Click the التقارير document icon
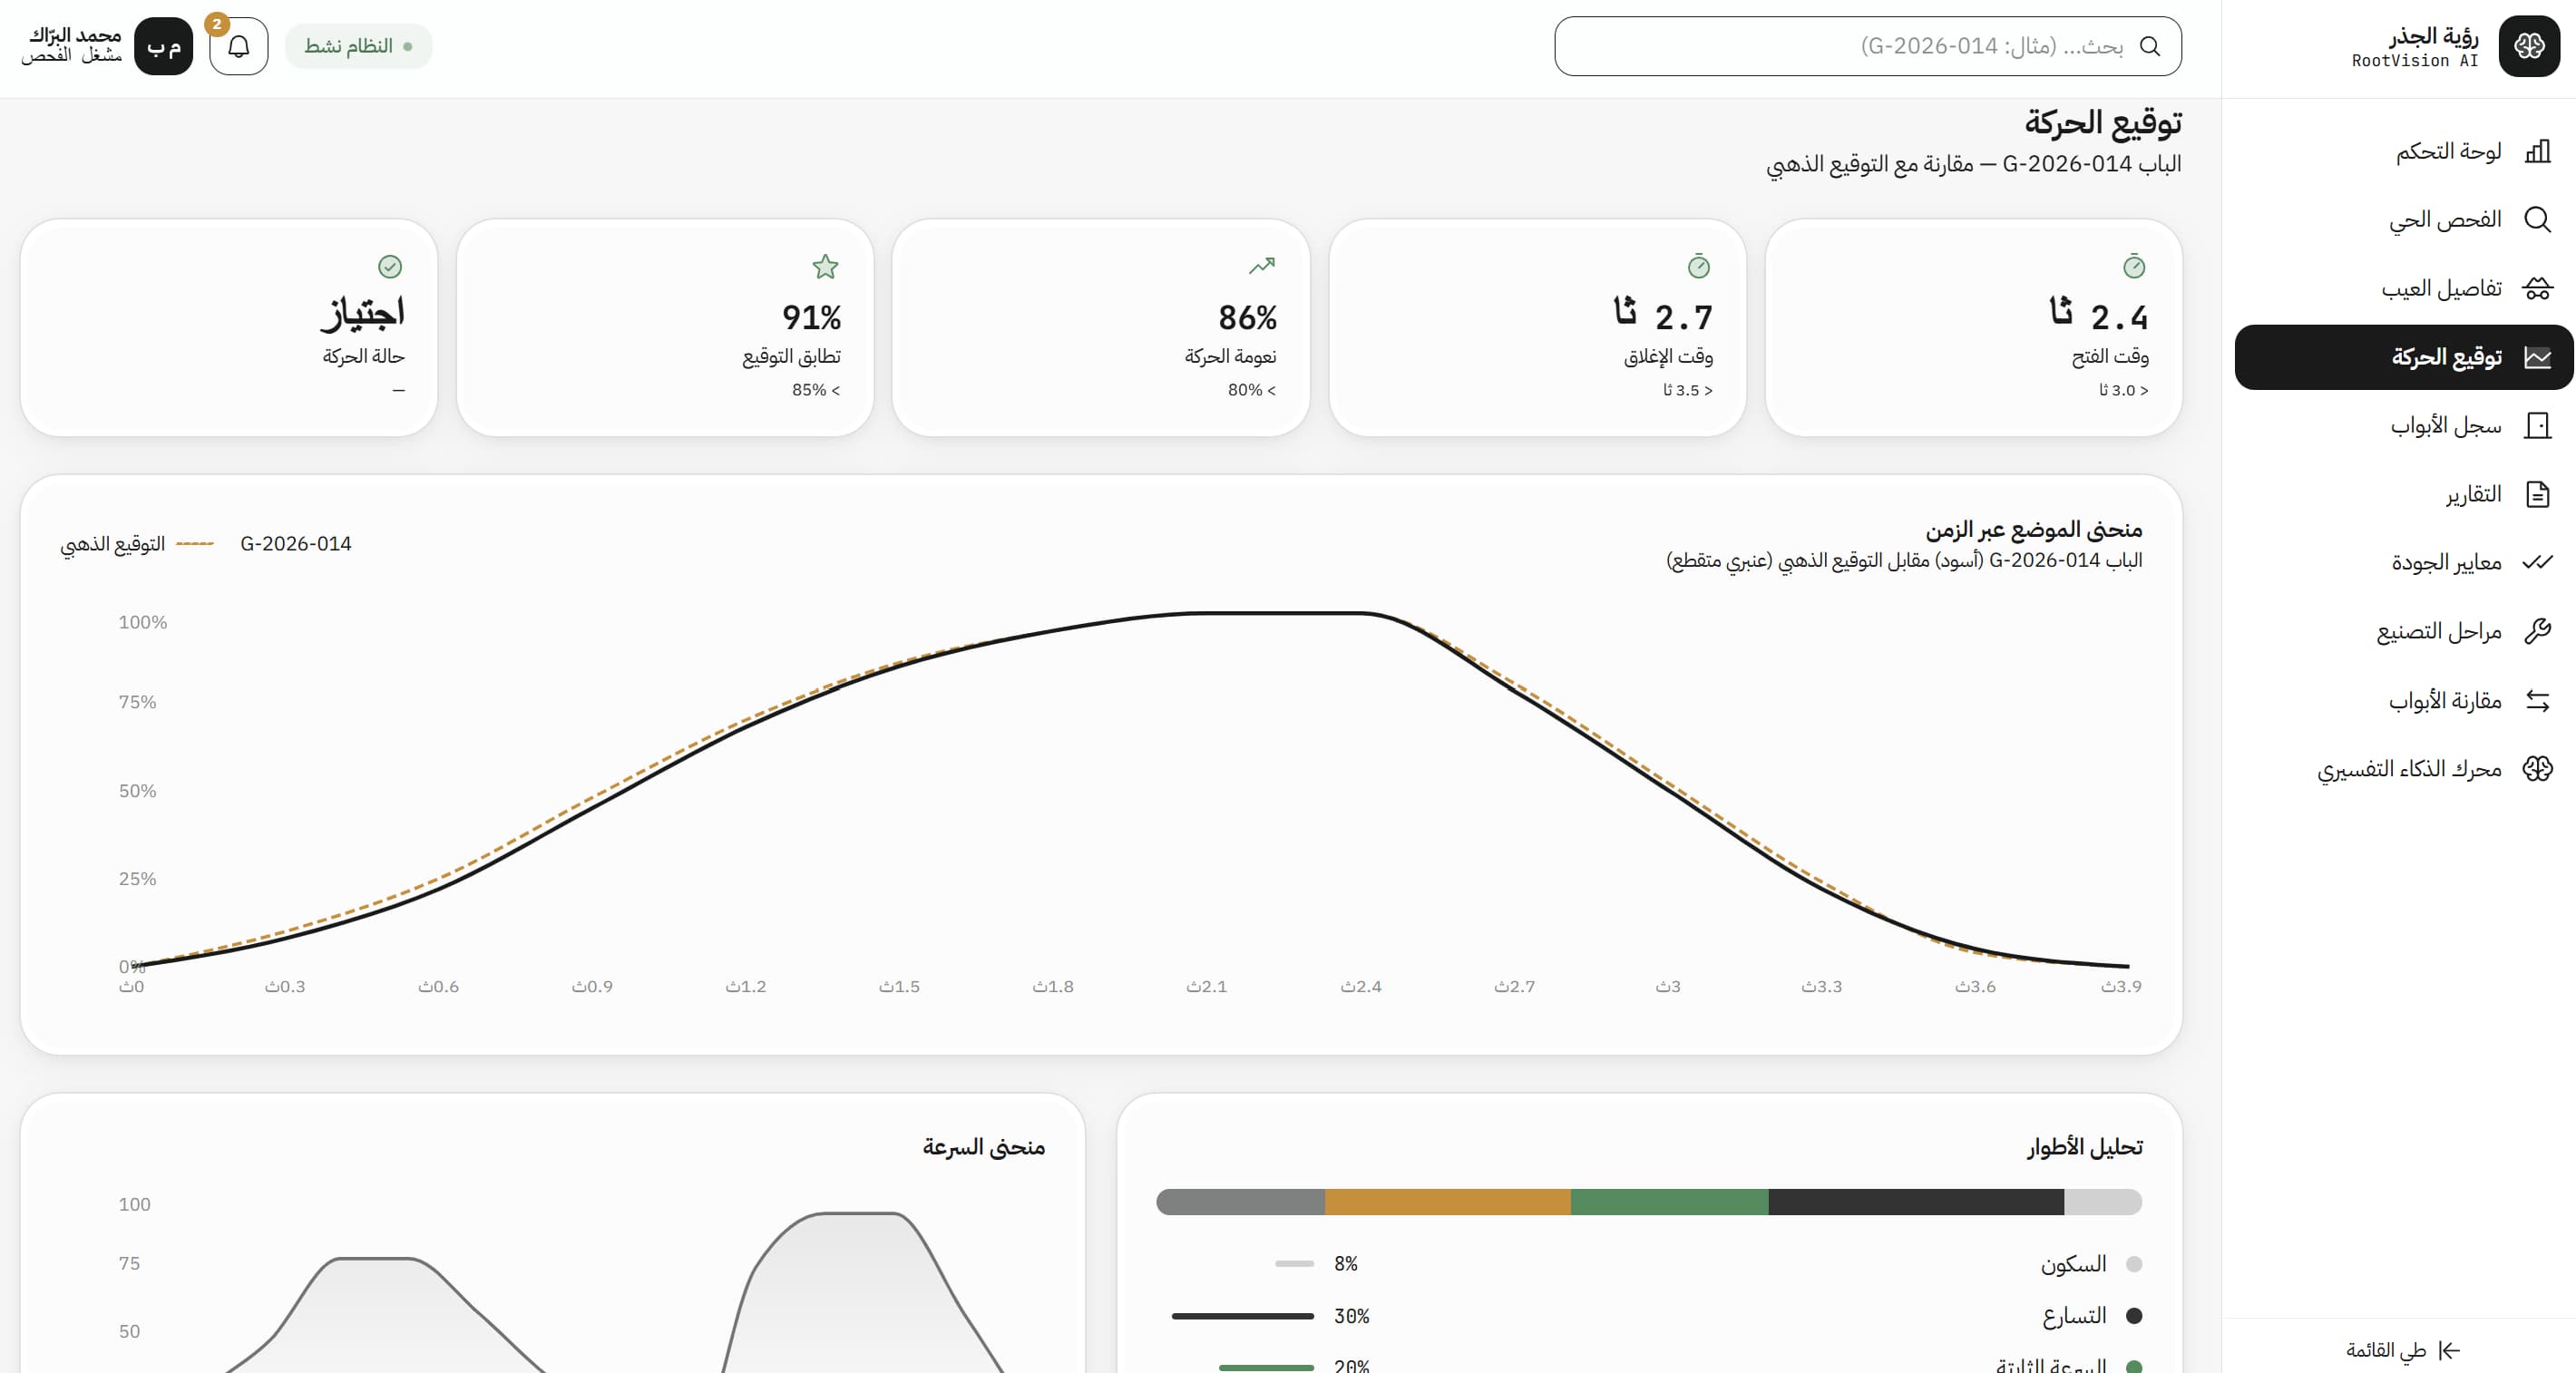The height and width of the screenshot is (1373, 2576). pos(2537,494)
